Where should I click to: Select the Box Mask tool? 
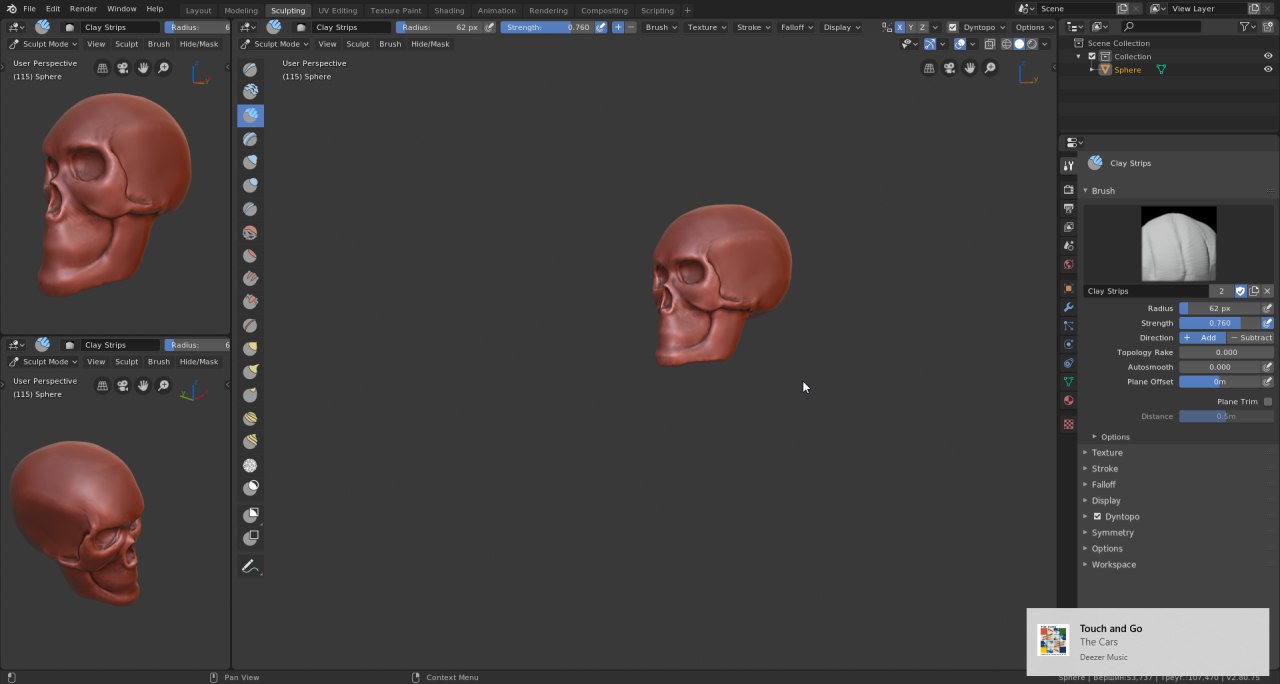pos(250,515)
